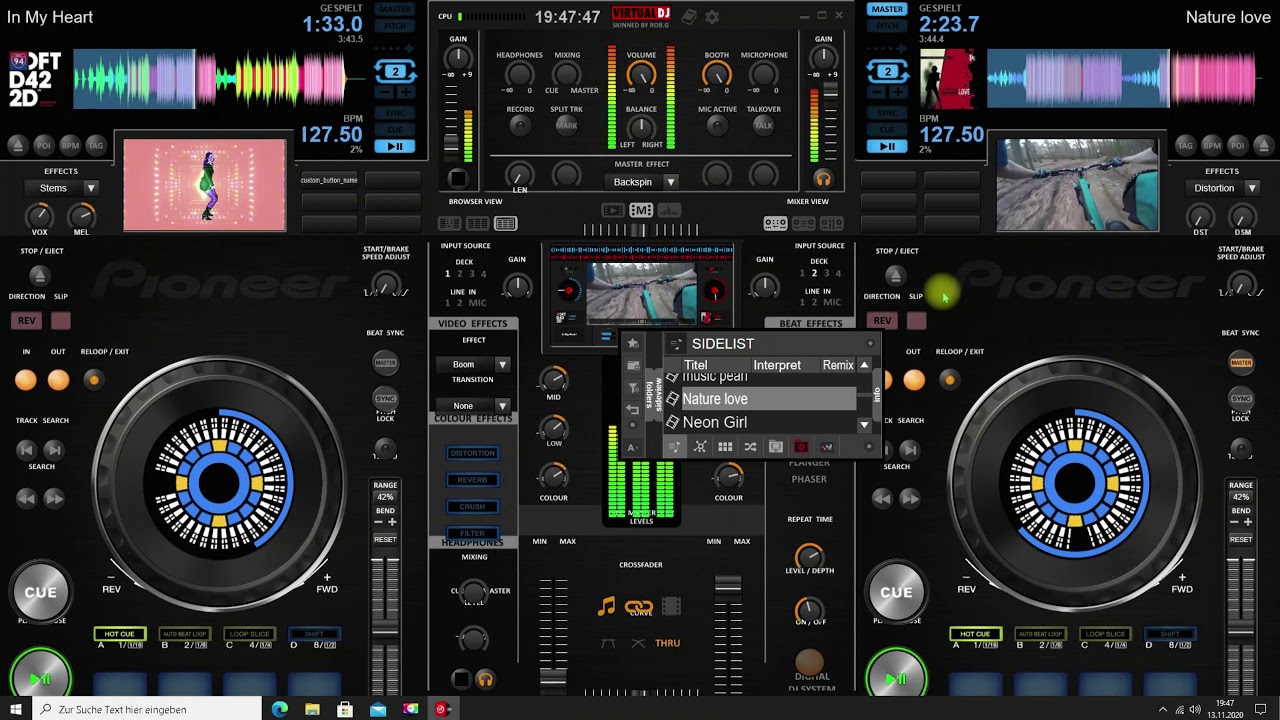Viewport: 1280px width, 720px height.
Task: Select right deck HOT CUE mode
Action: 975,633
